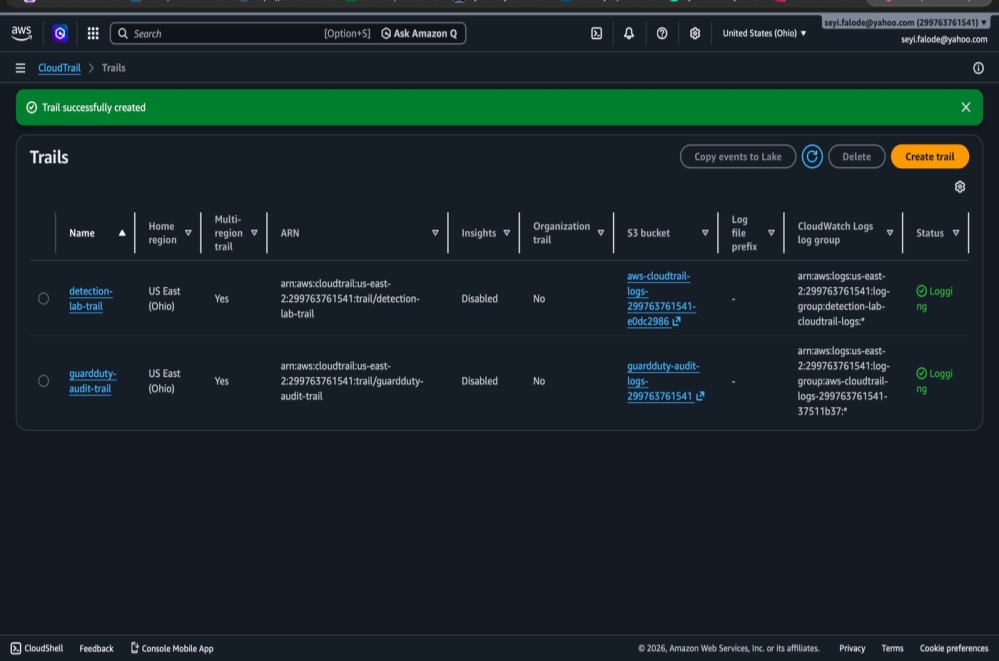999x661 pixels.
Task: Click the guardduty-audit-trail ARN text
Action: 352,381
